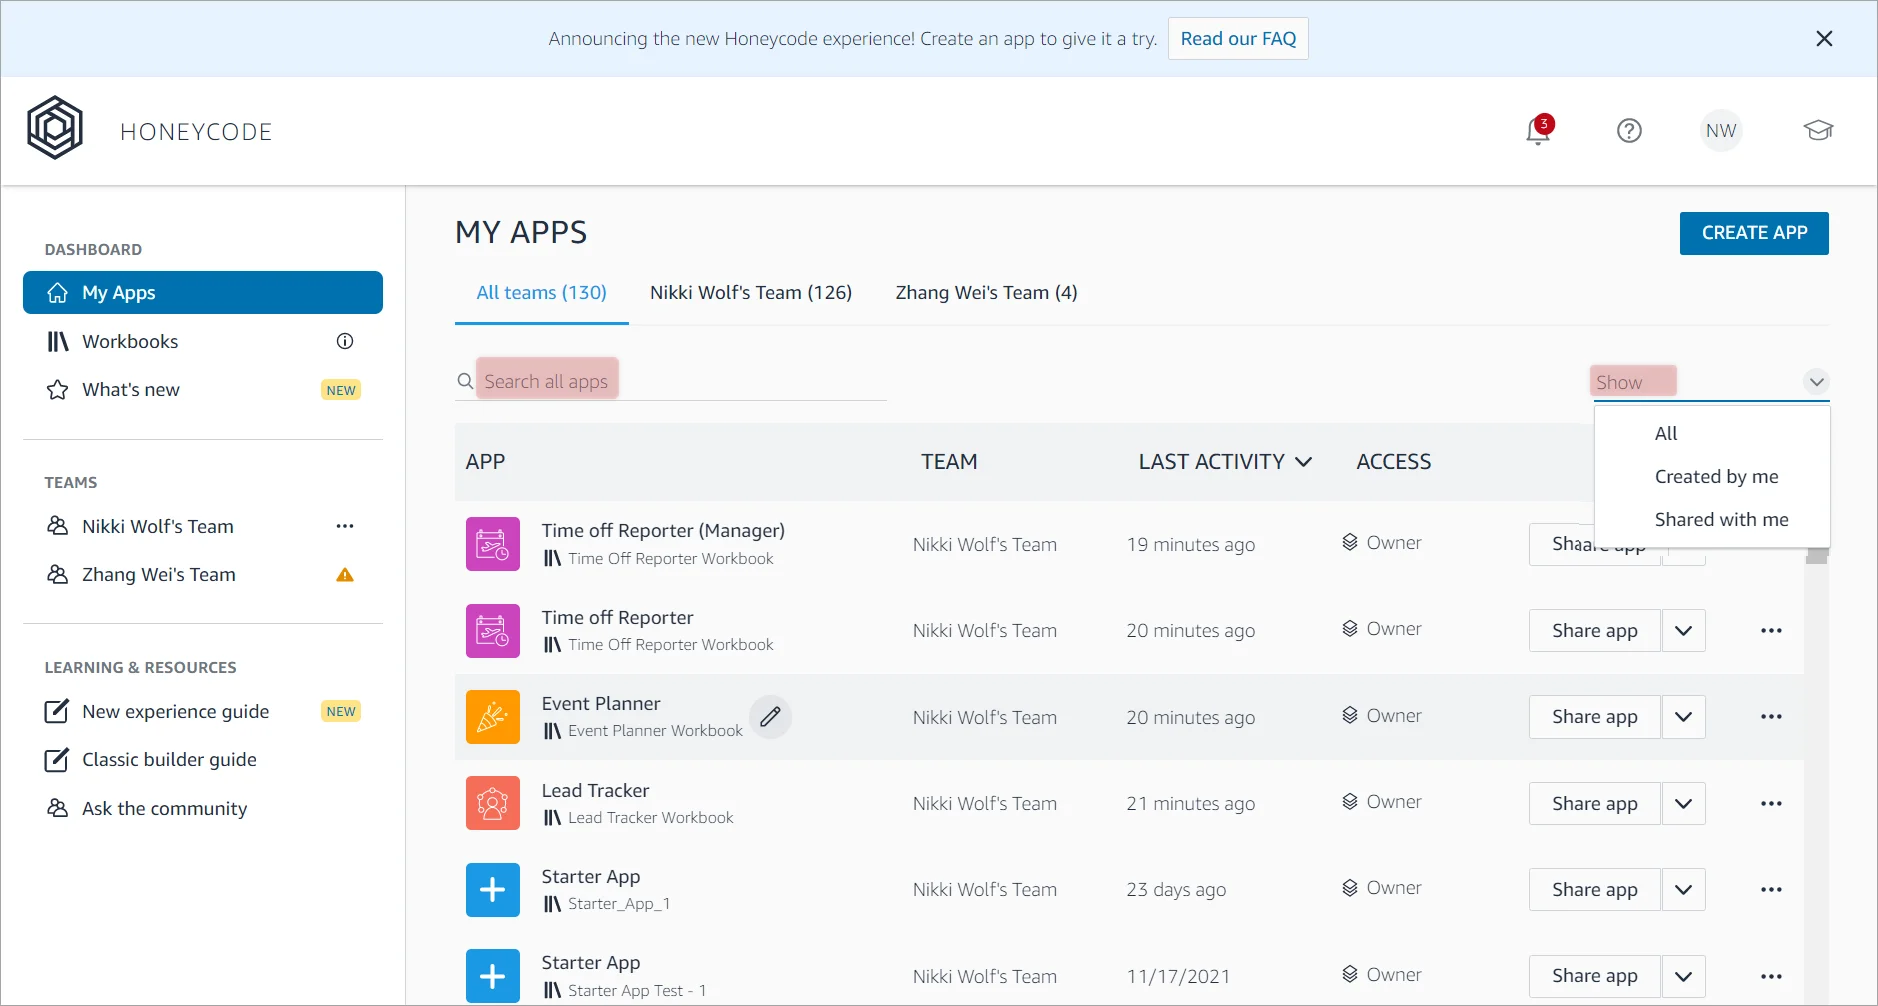The height and width of the screenshot is (1006, 1878).
Task: Click the Workbooks info icon
Action: coord(345,341)
